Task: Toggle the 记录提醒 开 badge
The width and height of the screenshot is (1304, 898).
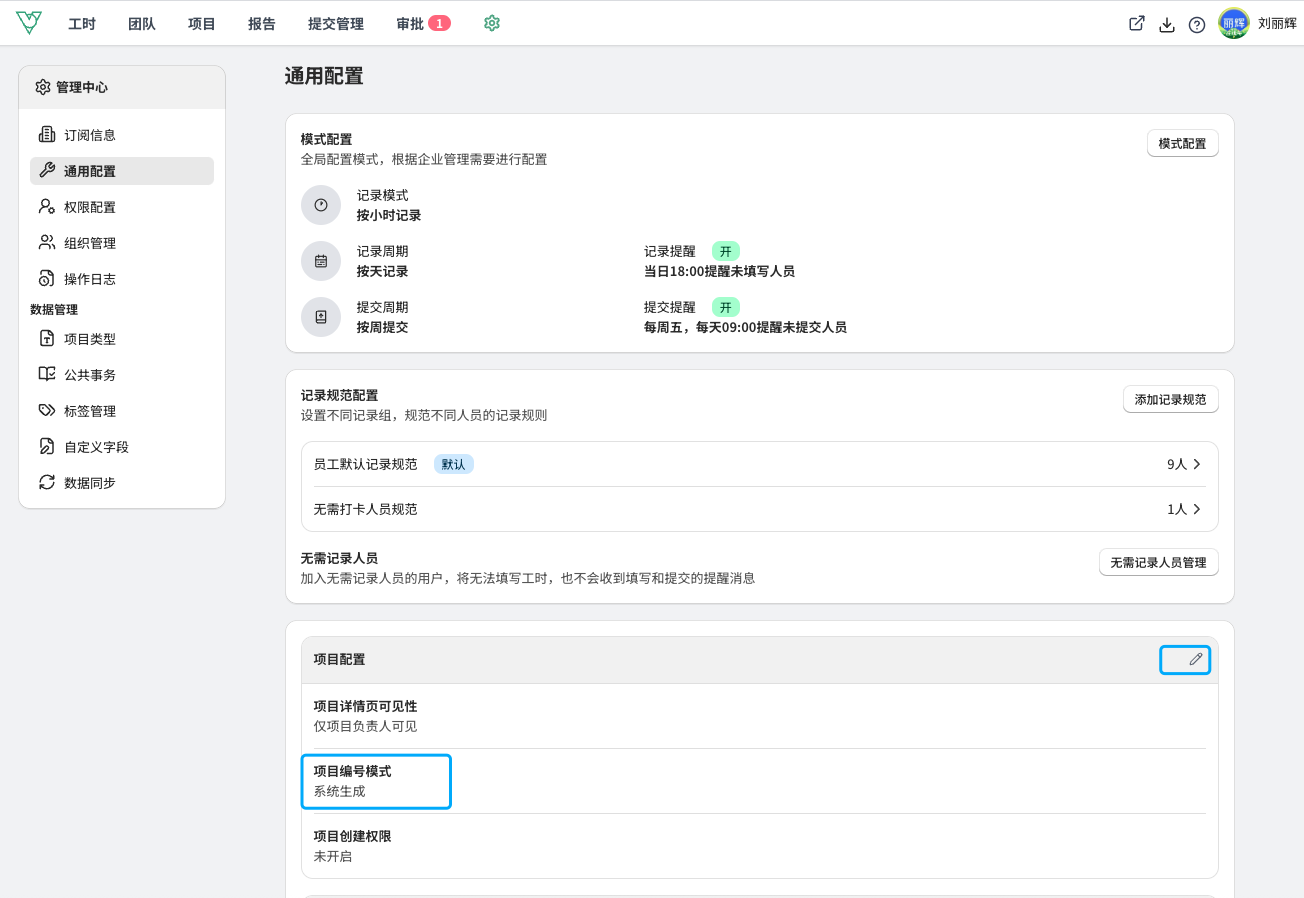Action: [x=726, y=251]
